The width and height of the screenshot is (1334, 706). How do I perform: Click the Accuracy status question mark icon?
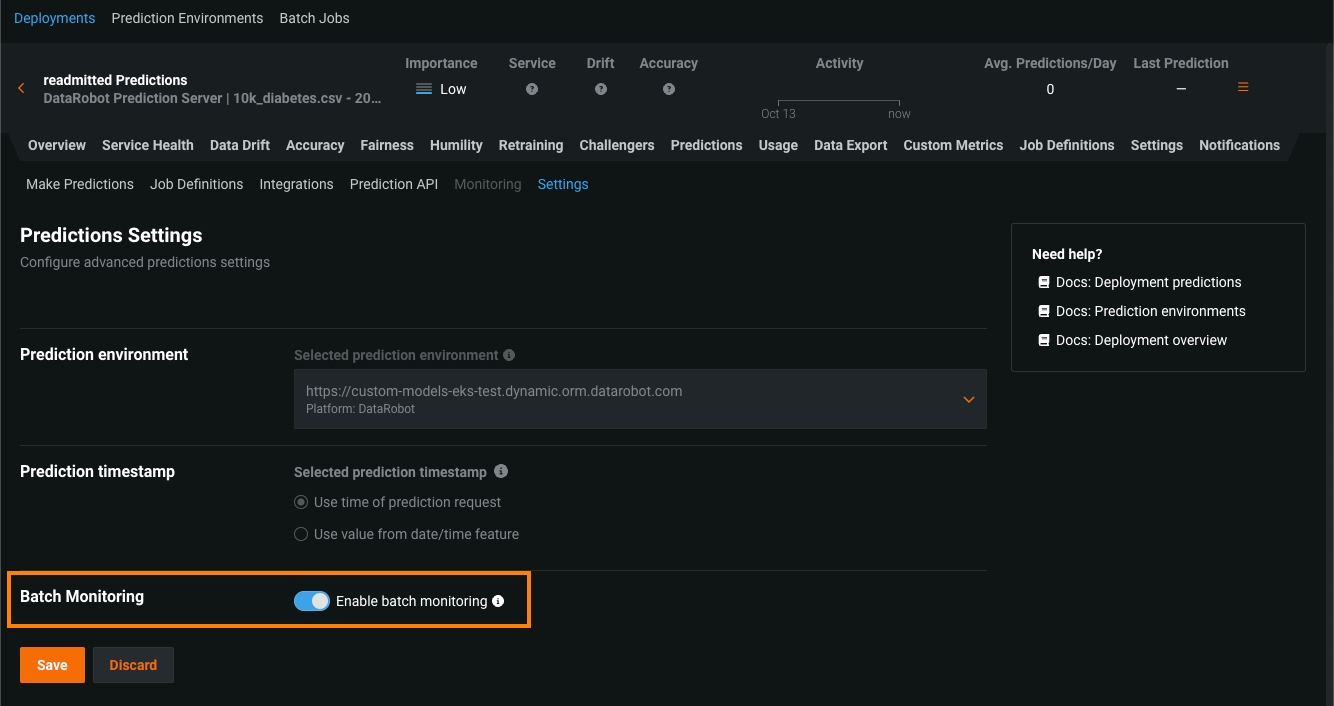[669, 89]
